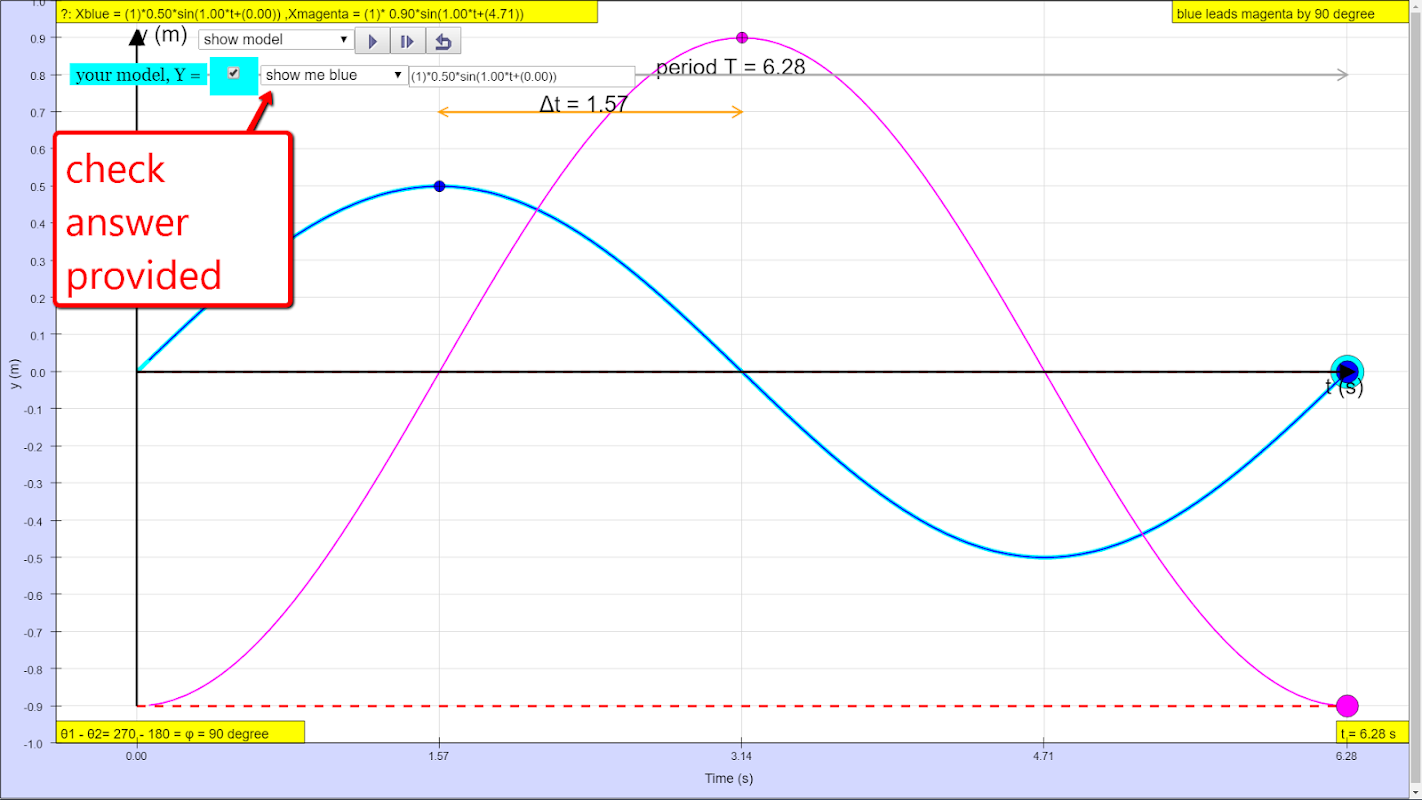Screen dimensions: 1422x800
Task: Click the Time (s) axis title
Action: point(728,778)
